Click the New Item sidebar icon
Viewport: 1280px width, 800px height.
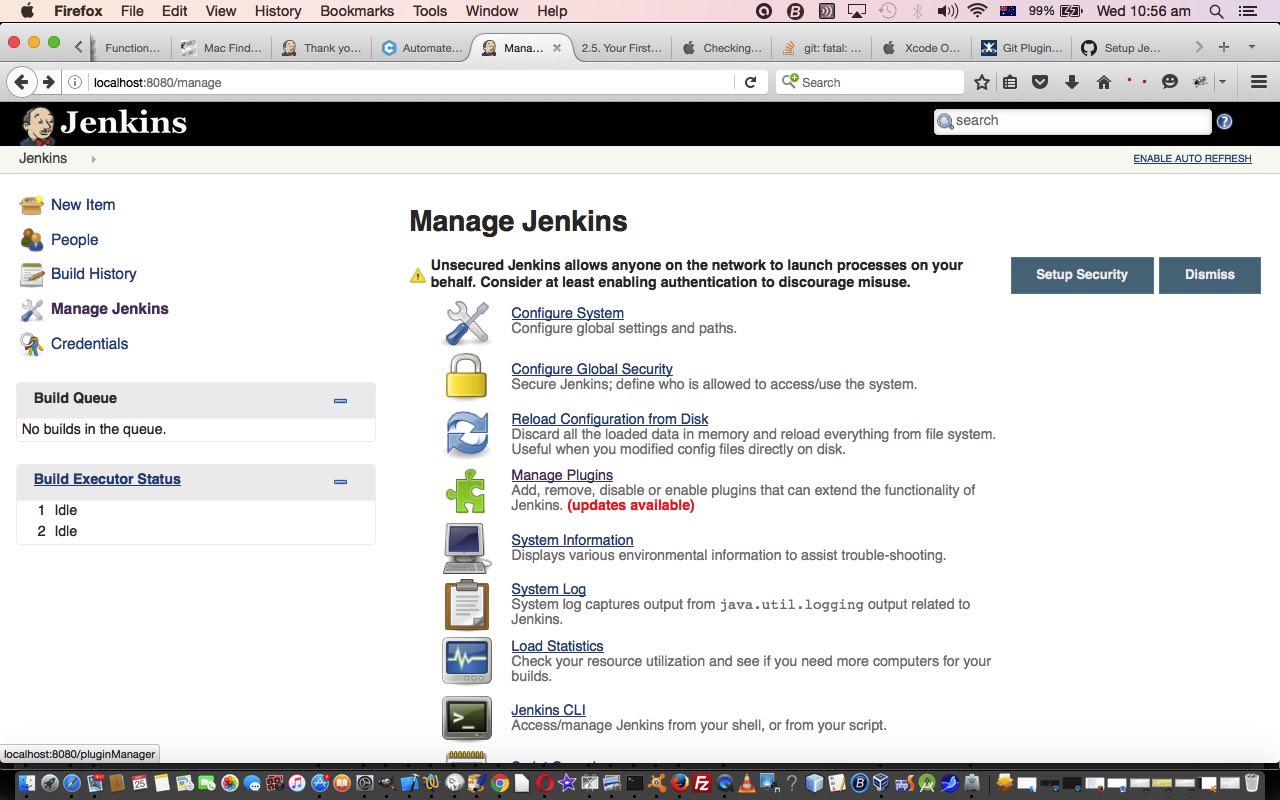pos(32,205)
